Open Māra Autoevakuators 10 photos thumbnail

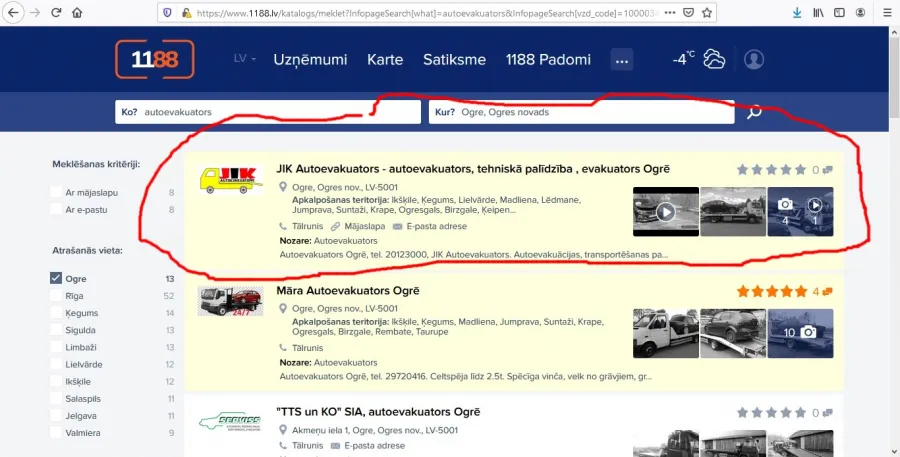point(801,333)
